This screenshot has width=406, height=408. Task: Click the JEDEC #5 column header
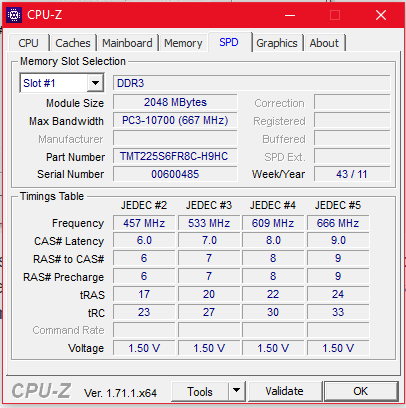pos(338,205)
